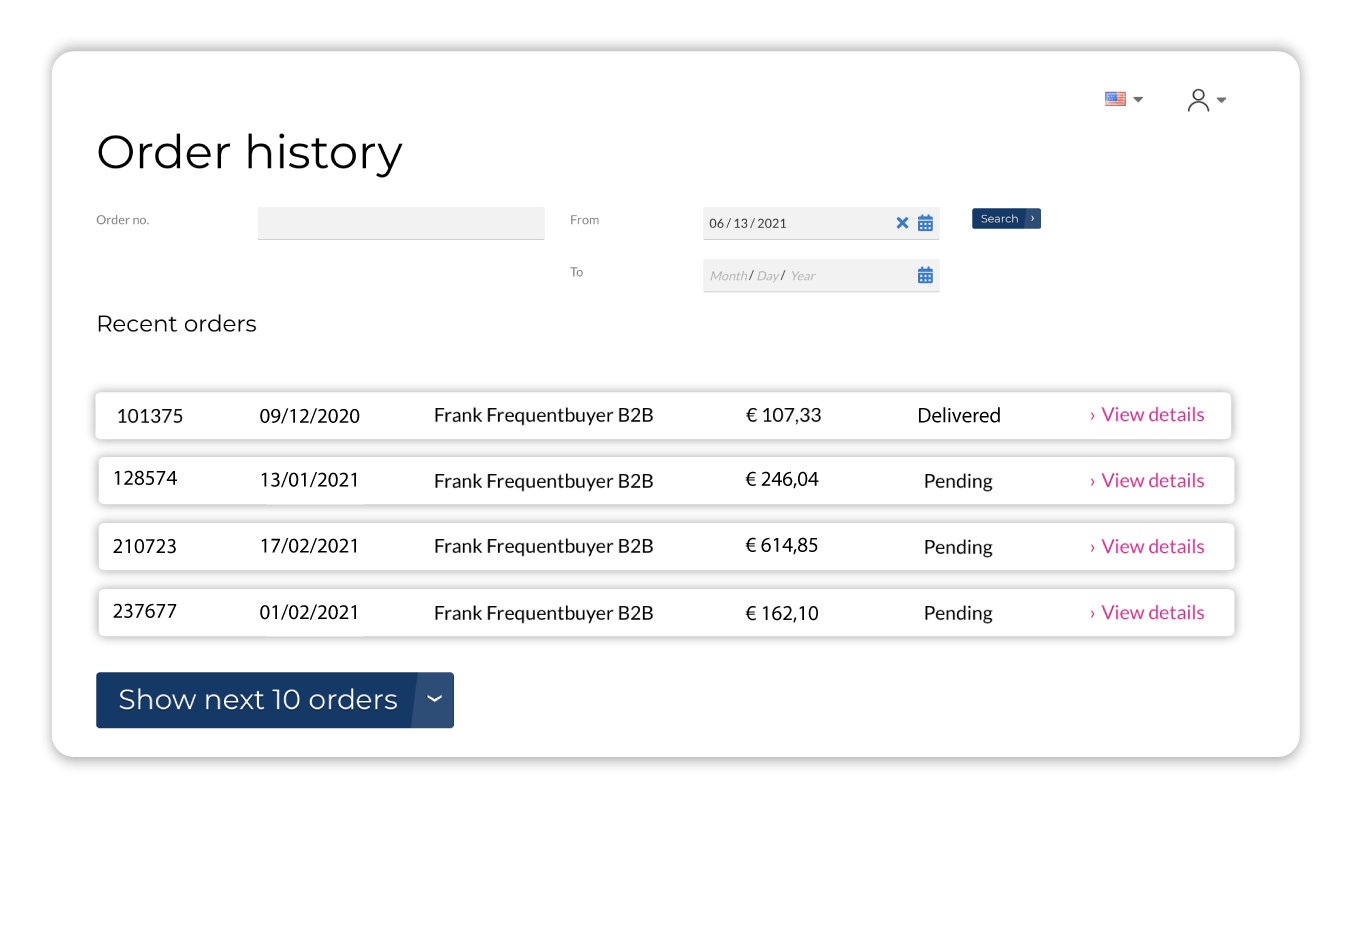Viewport: 1349px width, 943px height.
Task: Click customer name in order 237677 row
Action: click(x=544, y=613)
